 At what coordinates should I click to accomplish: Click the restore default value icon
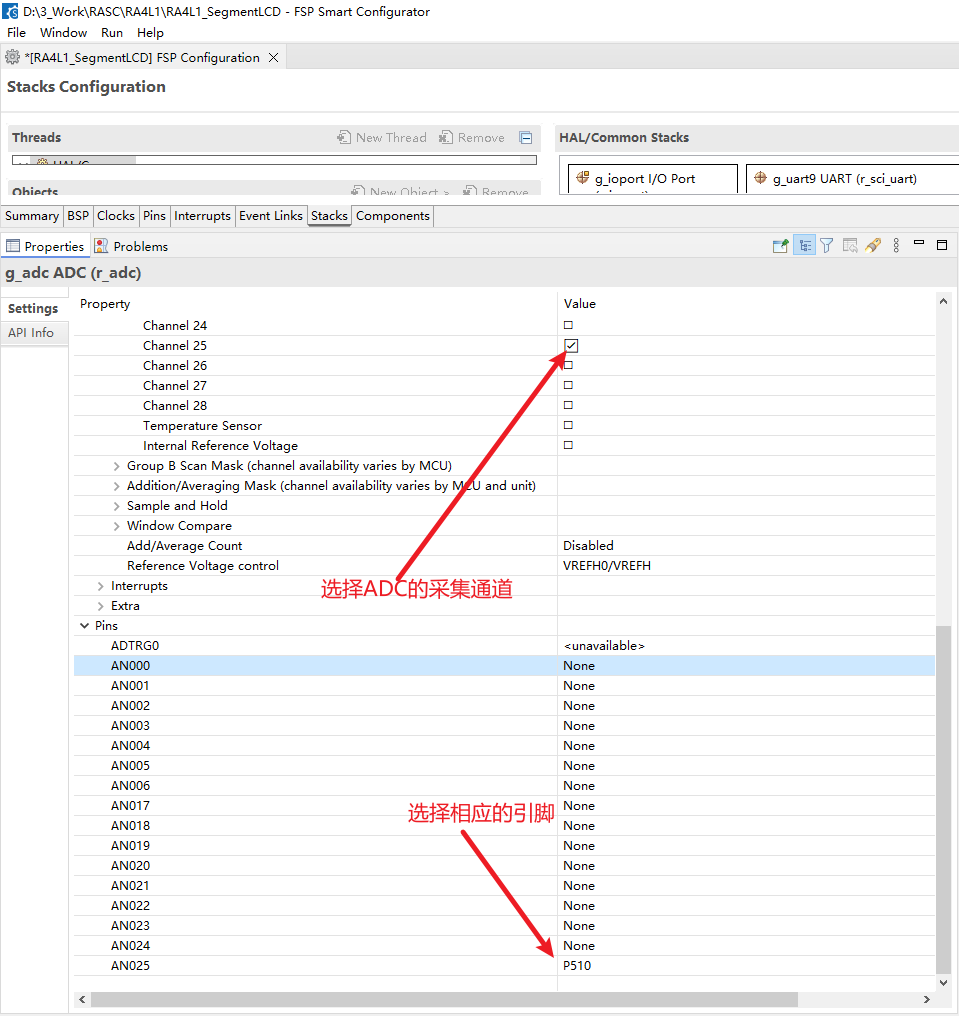pyautogui.click(x=850, y=246)
